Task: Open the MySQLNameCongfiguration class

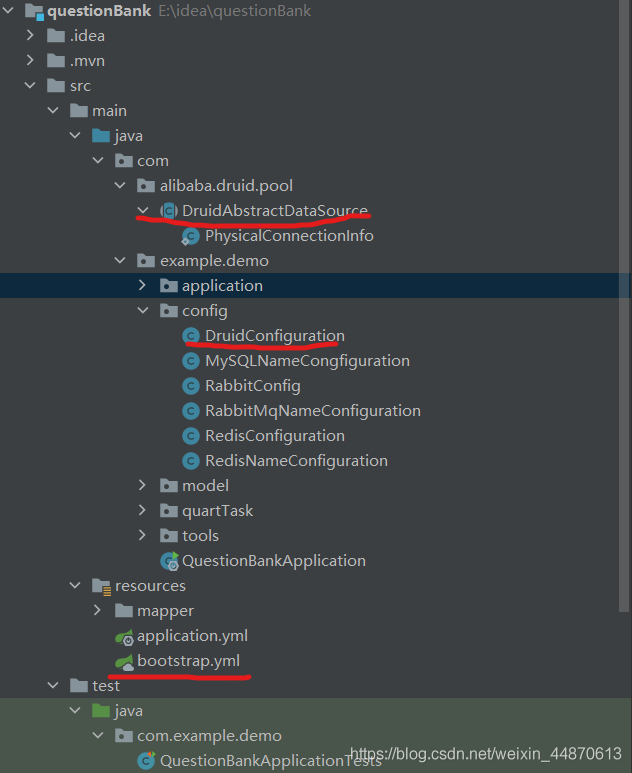Action: tap(307, 361)
